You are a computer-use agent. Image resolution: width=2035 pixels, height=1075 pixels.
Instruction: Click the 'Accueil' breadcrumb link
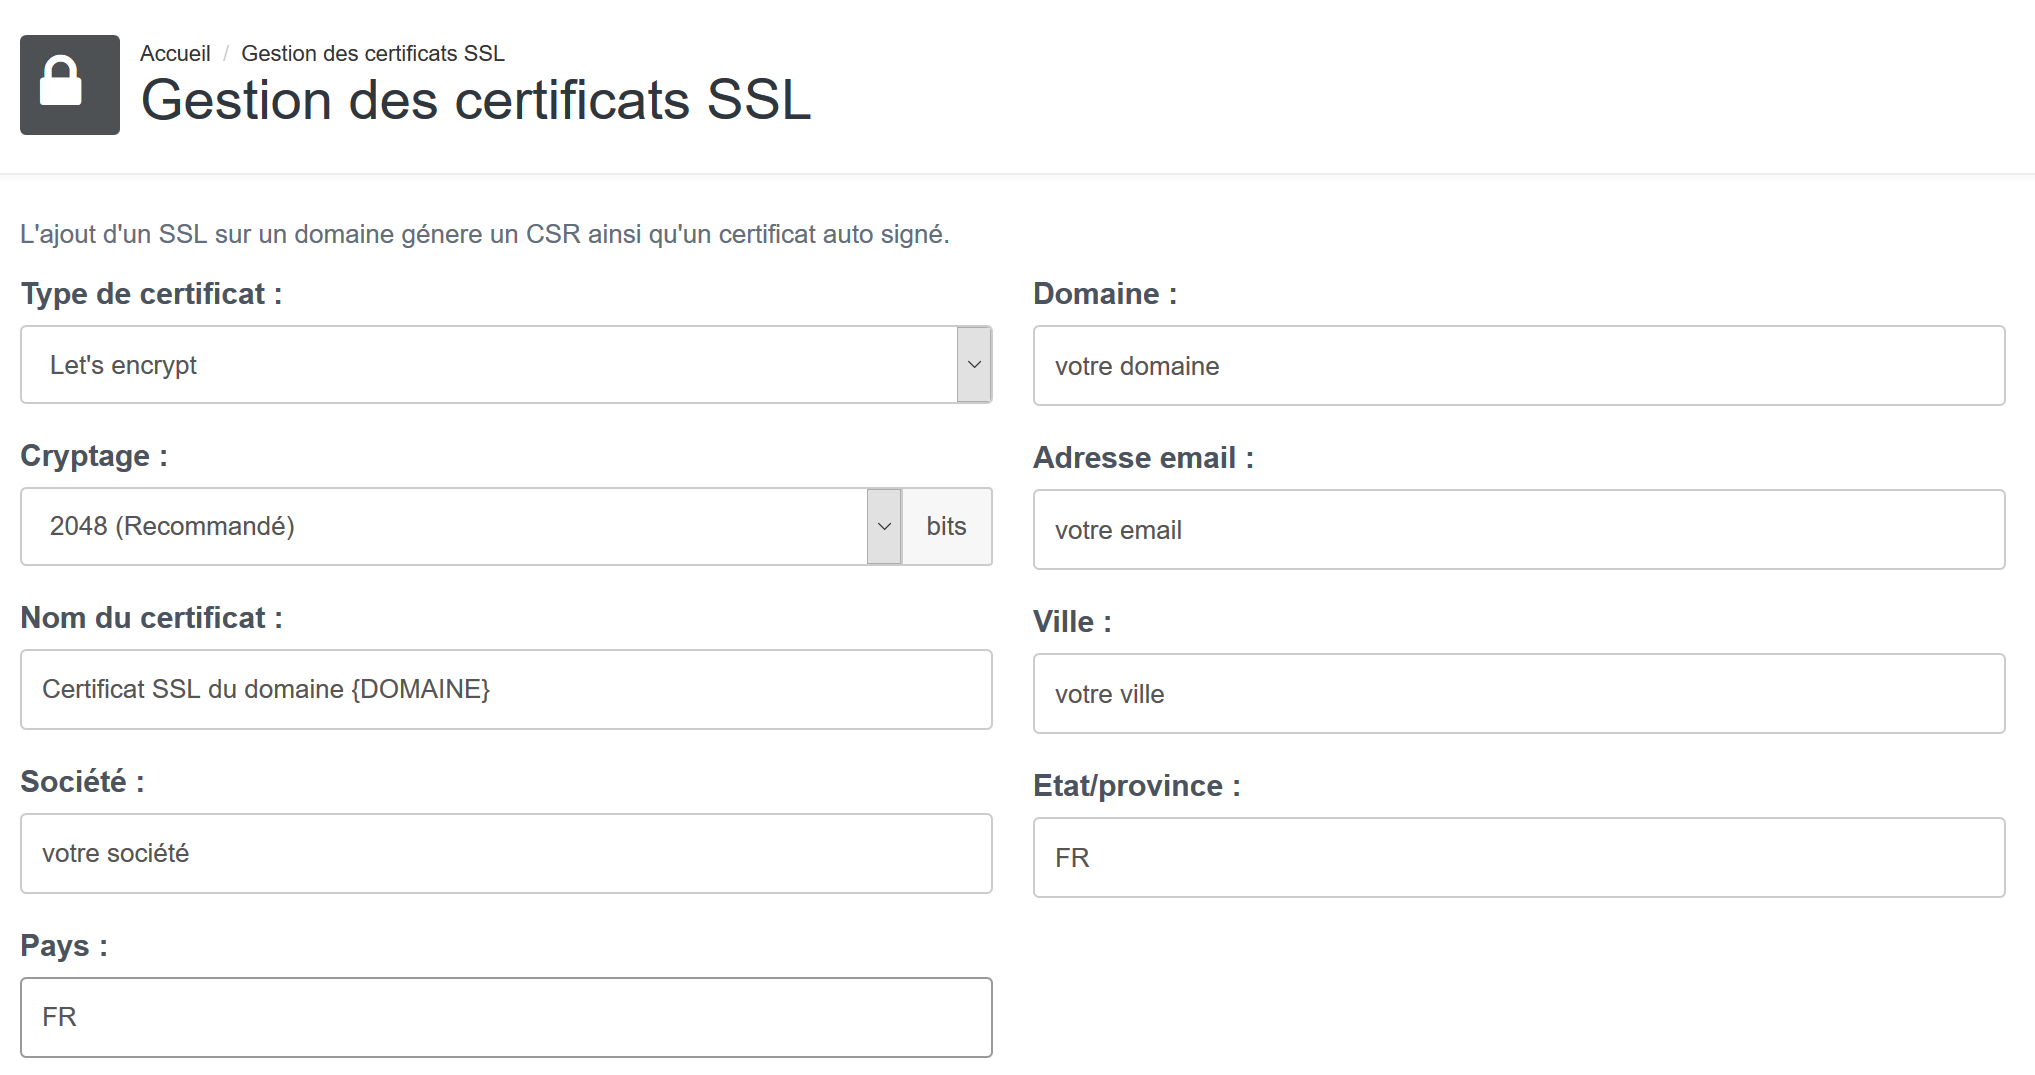tap(174, 53)
